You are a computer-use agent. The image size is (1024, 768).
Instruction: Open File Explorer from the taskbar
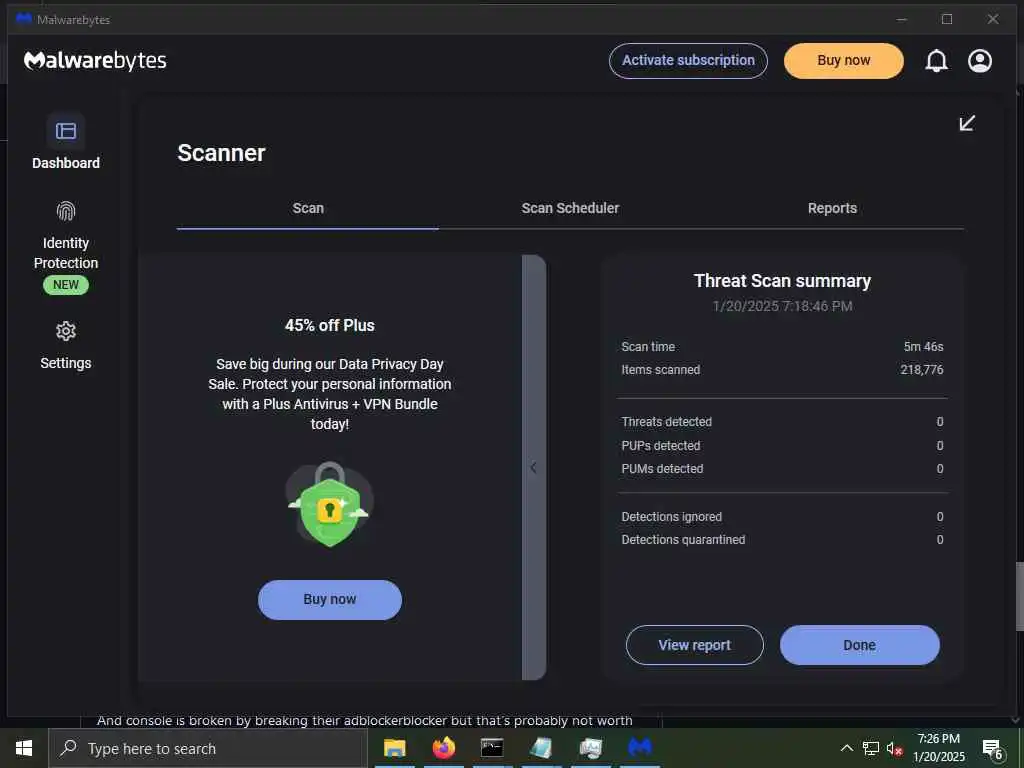coord(394,748)
